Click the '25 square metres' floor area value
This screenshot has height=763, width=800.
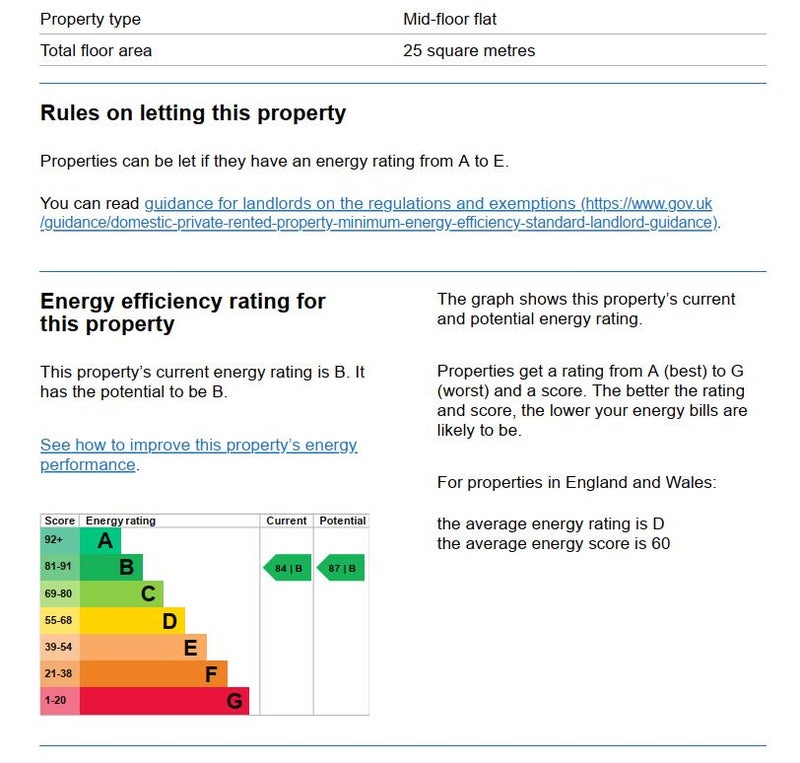[x=469, y=50]
